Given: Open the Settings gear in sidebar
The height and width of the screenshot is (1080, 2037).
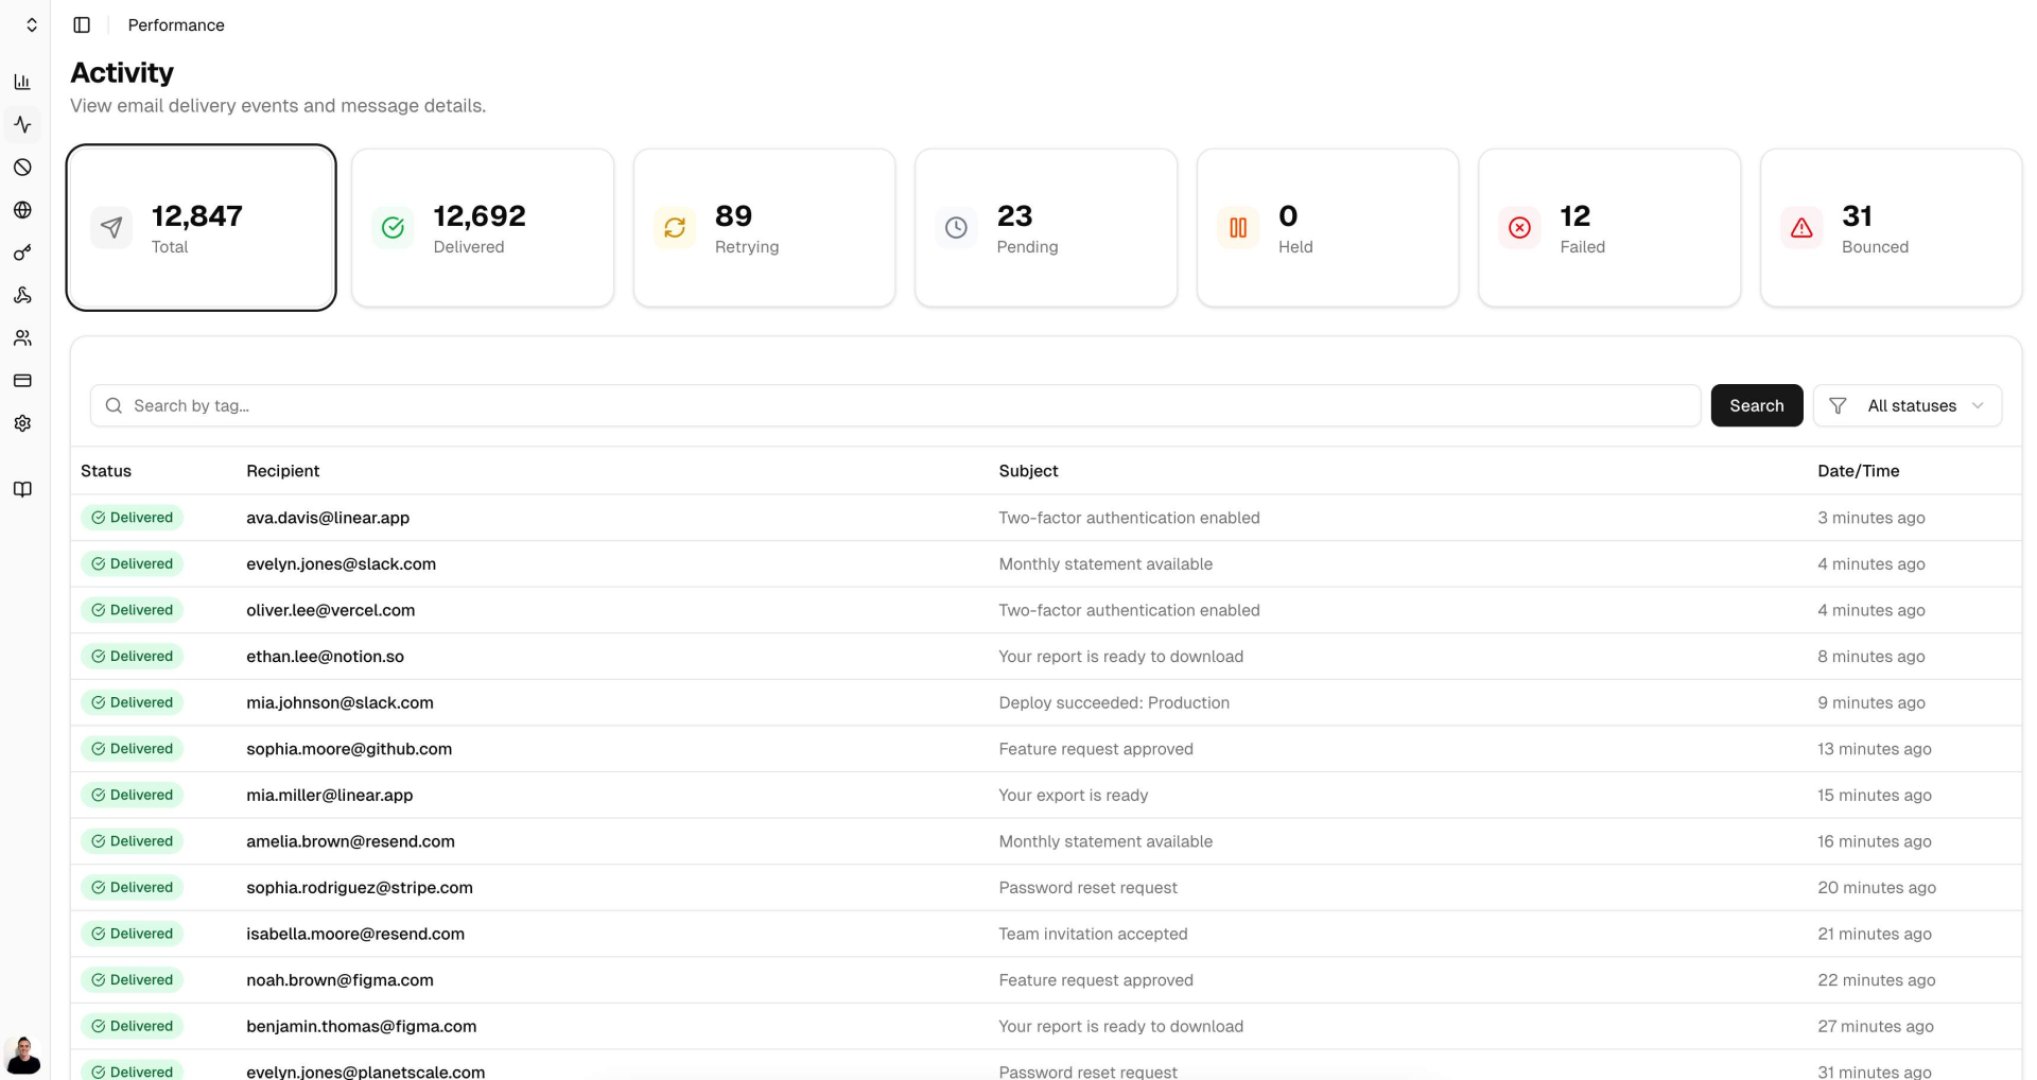Looking at the screenshot, I should [x=22, y=423].
